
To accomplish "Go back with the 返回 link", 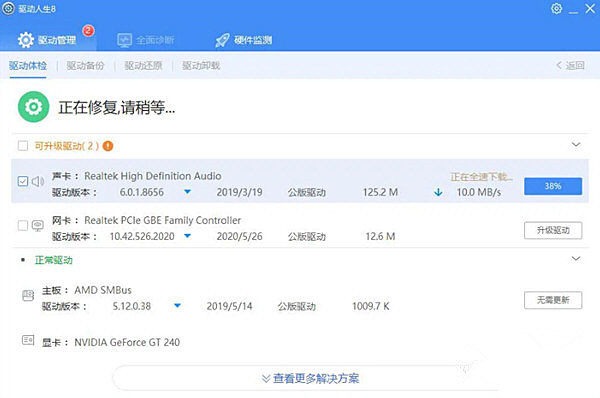I will click(x=570, y=65).
